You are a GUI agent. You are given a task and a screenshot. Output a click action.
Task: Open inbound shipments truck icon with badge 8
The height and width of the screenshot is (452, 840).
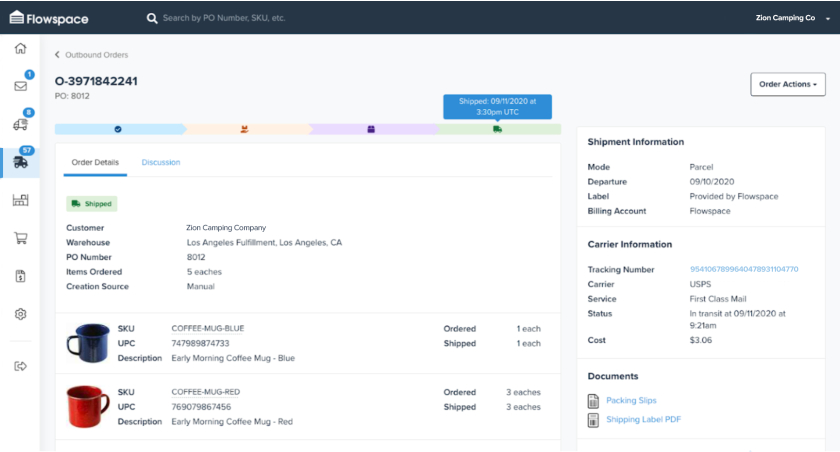tap(20, 124)
